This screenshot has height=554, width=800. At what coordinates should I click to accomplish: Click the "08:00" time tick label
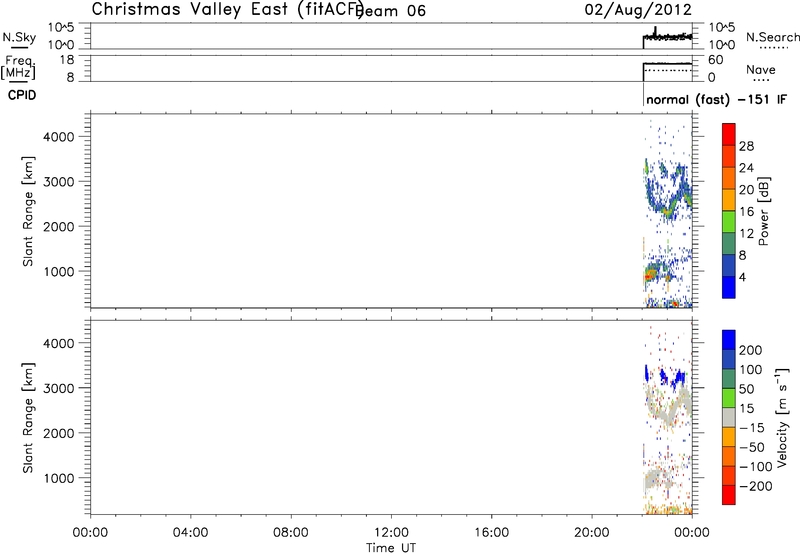290,533
